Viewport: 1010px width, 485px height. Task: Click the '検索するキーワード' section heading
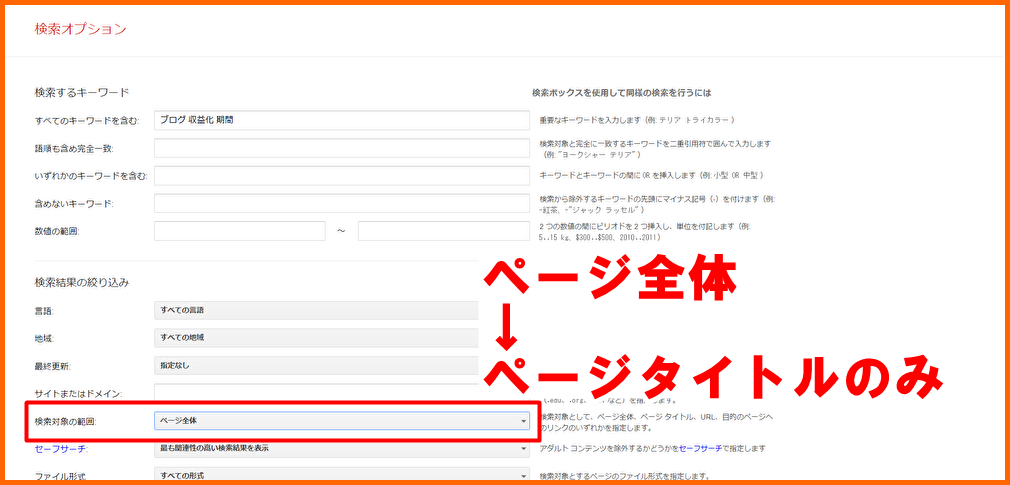(82, 92)
